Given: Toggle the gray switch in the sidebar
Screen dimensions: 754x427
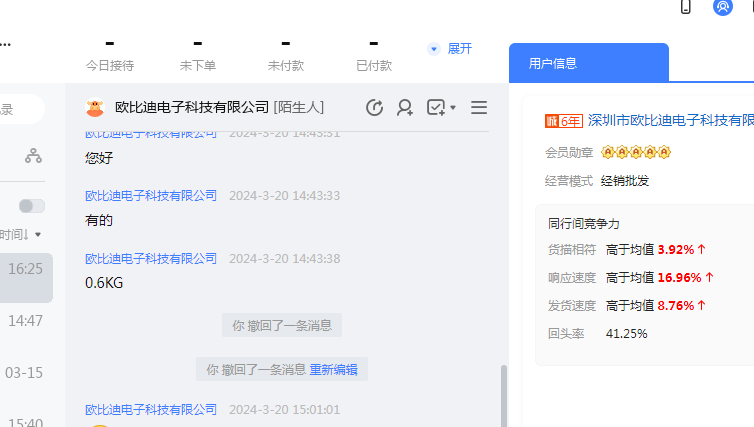Looking at the screenshot, I should 32,206.
